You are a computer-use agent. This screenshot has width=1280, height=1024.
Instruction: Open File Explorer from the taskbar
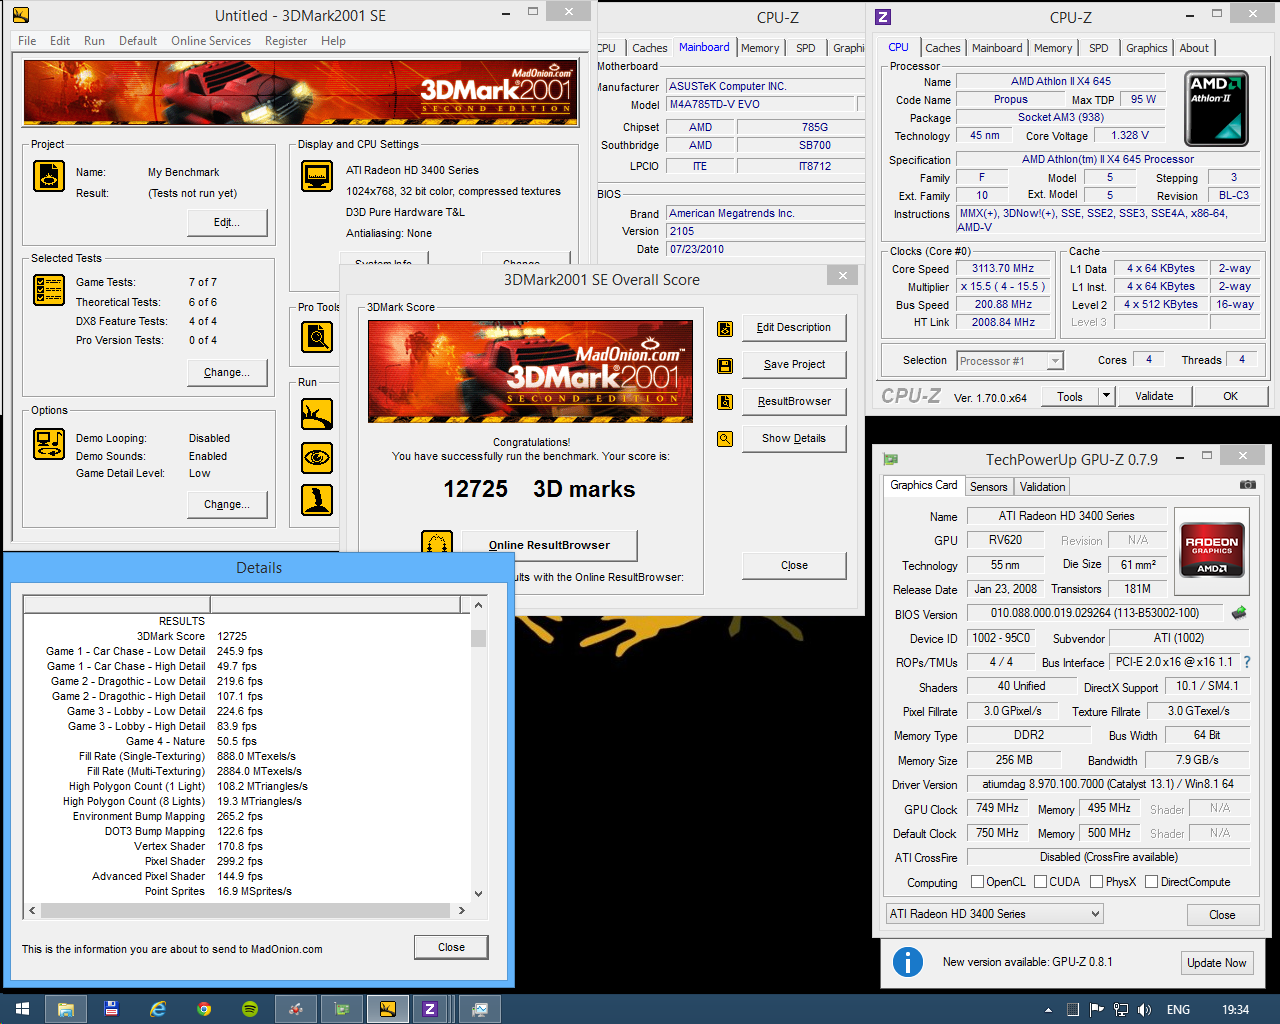(x=65, y=1009)
